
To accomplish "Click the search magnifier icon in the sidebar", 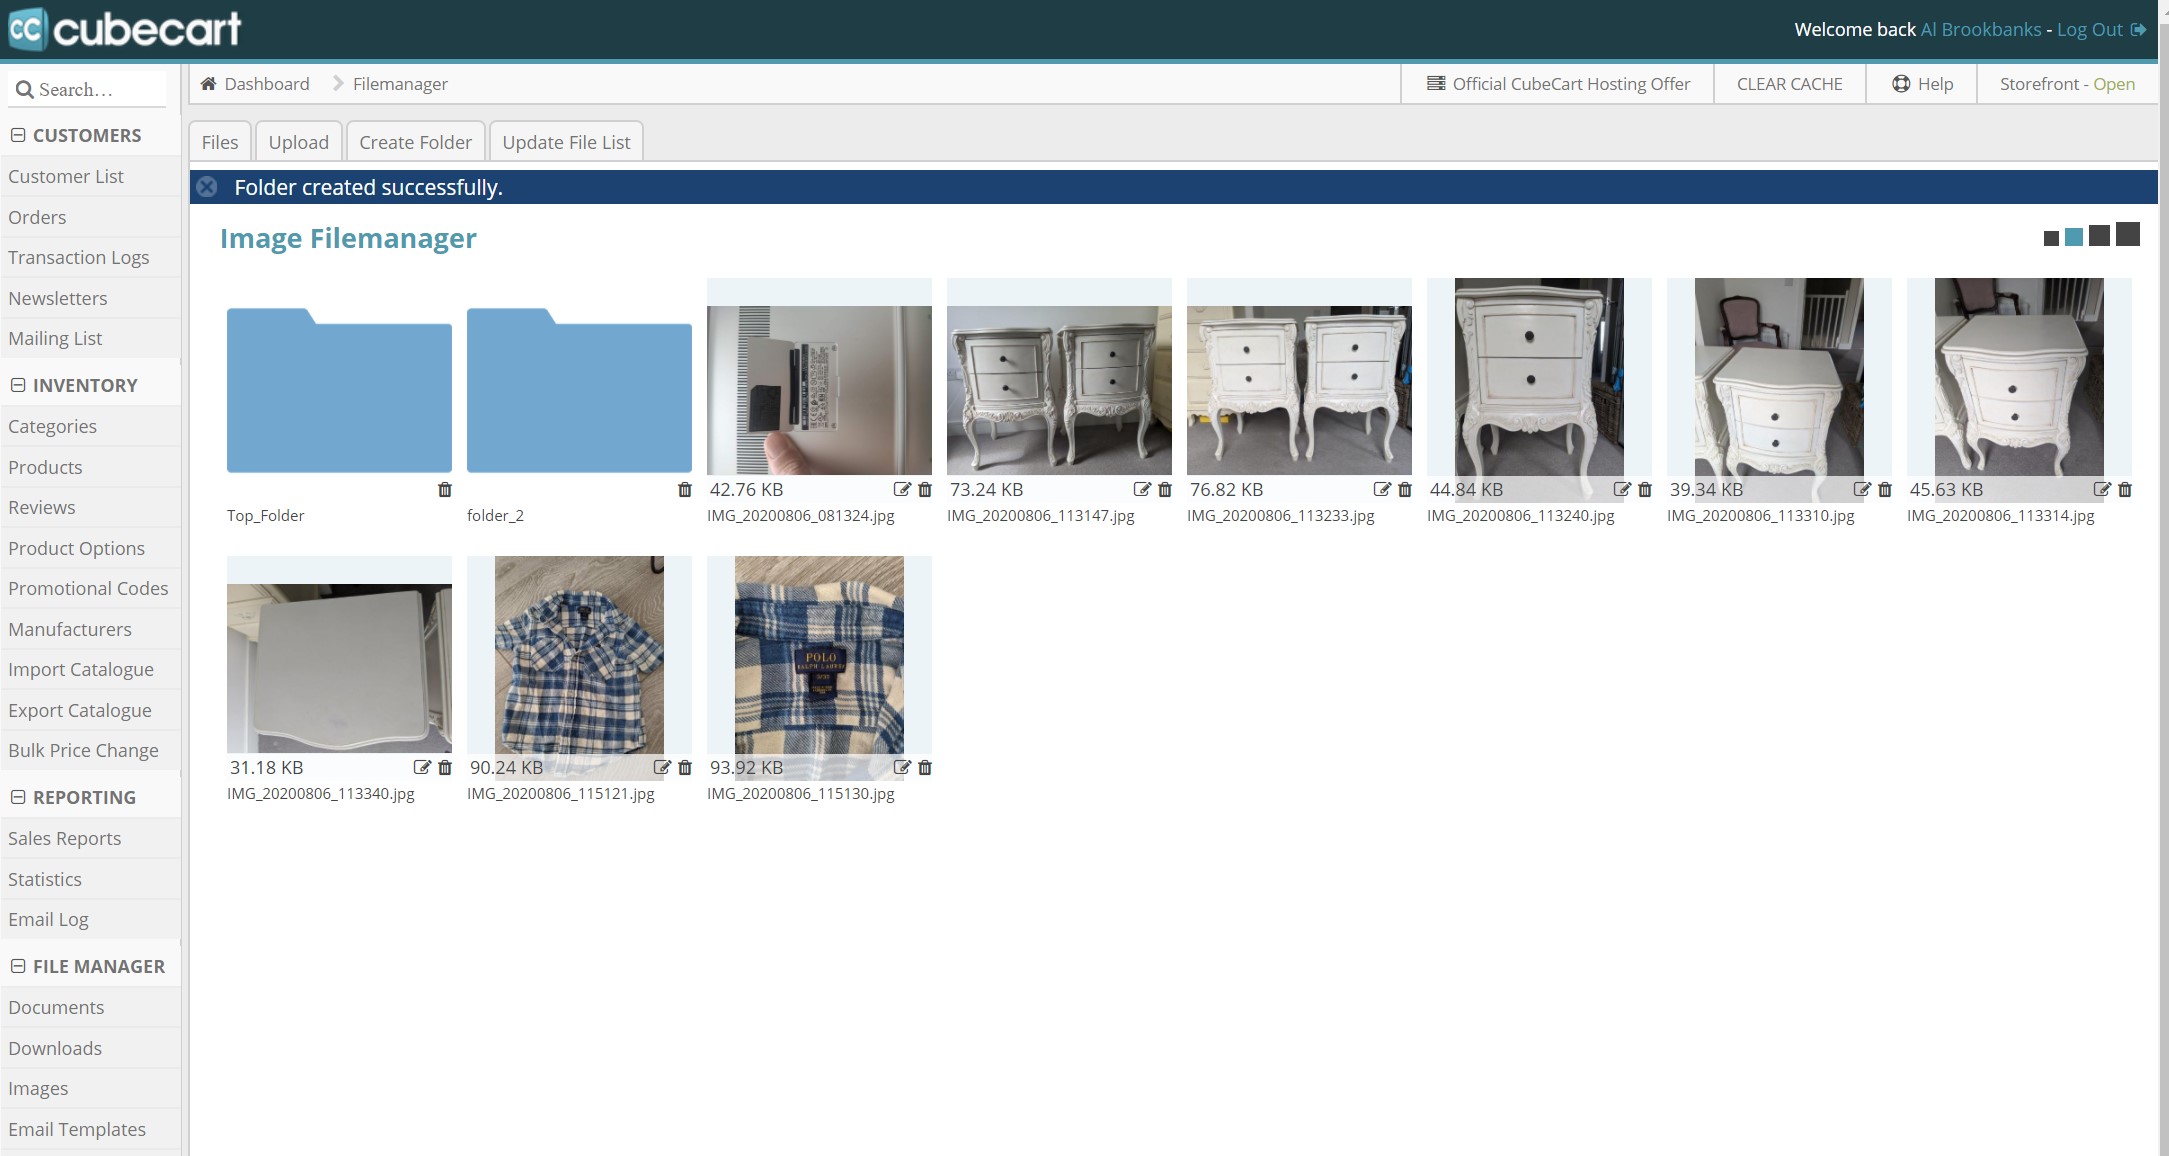I will click(25, 89).
